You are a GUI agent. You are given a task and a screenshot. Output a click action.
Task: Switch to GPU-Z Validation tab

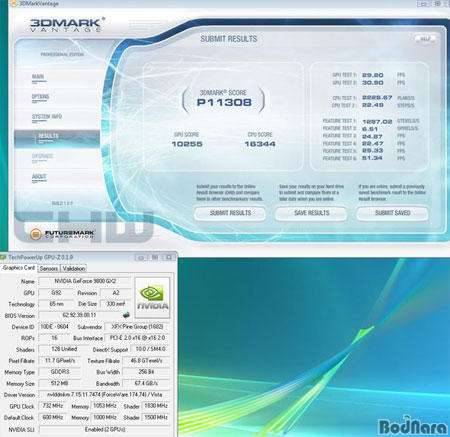point(74,268)
